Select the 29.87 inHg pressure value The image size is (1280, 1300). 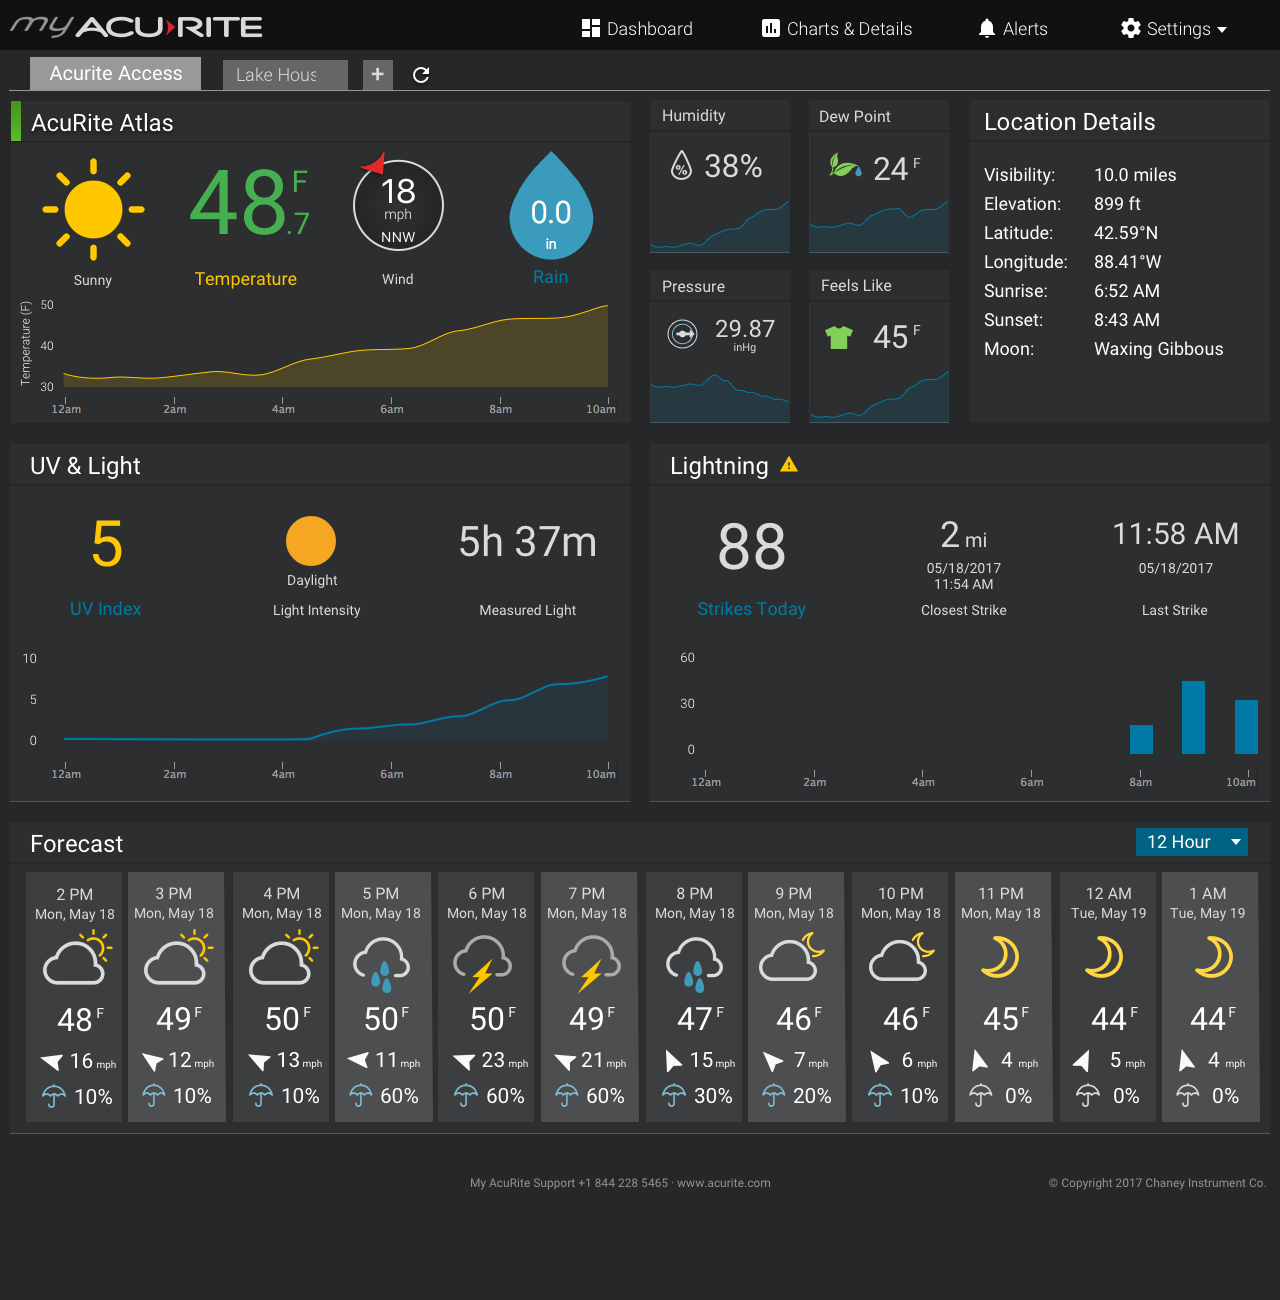745,334
